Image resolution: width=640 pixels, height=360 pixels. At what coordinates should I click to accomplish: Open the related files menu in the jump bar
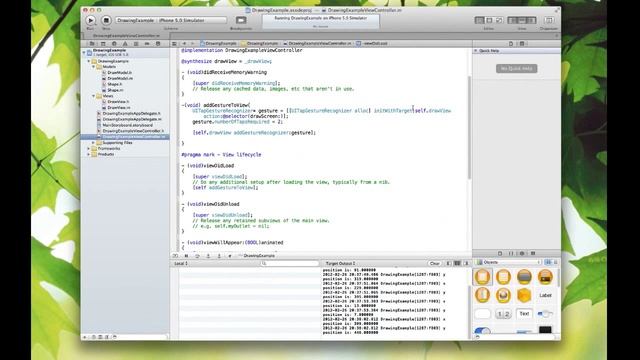(x=174, y=43)
